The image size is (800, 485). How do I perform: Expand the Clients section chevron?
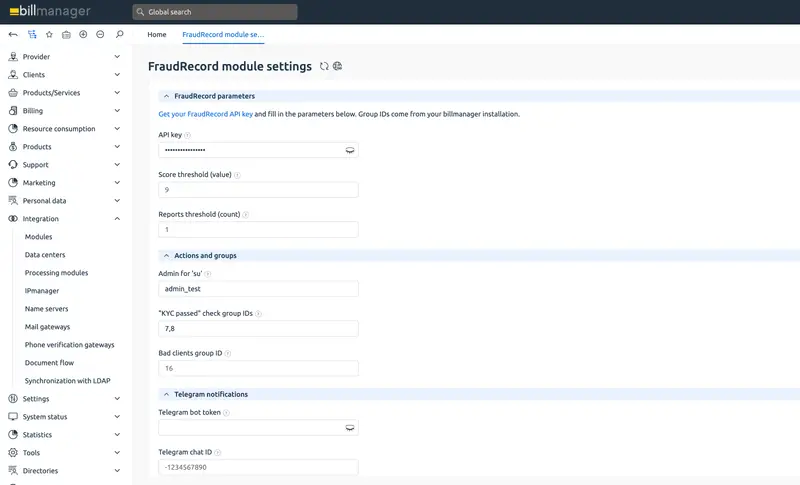[x=117, y=74]
